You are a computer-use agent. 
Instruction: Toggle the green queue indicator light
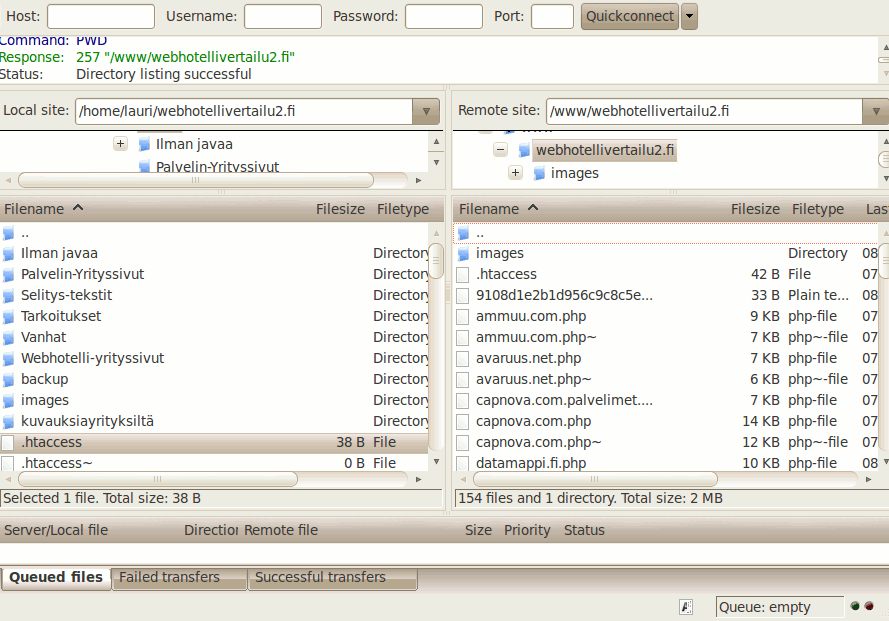[x=853, y=606]
